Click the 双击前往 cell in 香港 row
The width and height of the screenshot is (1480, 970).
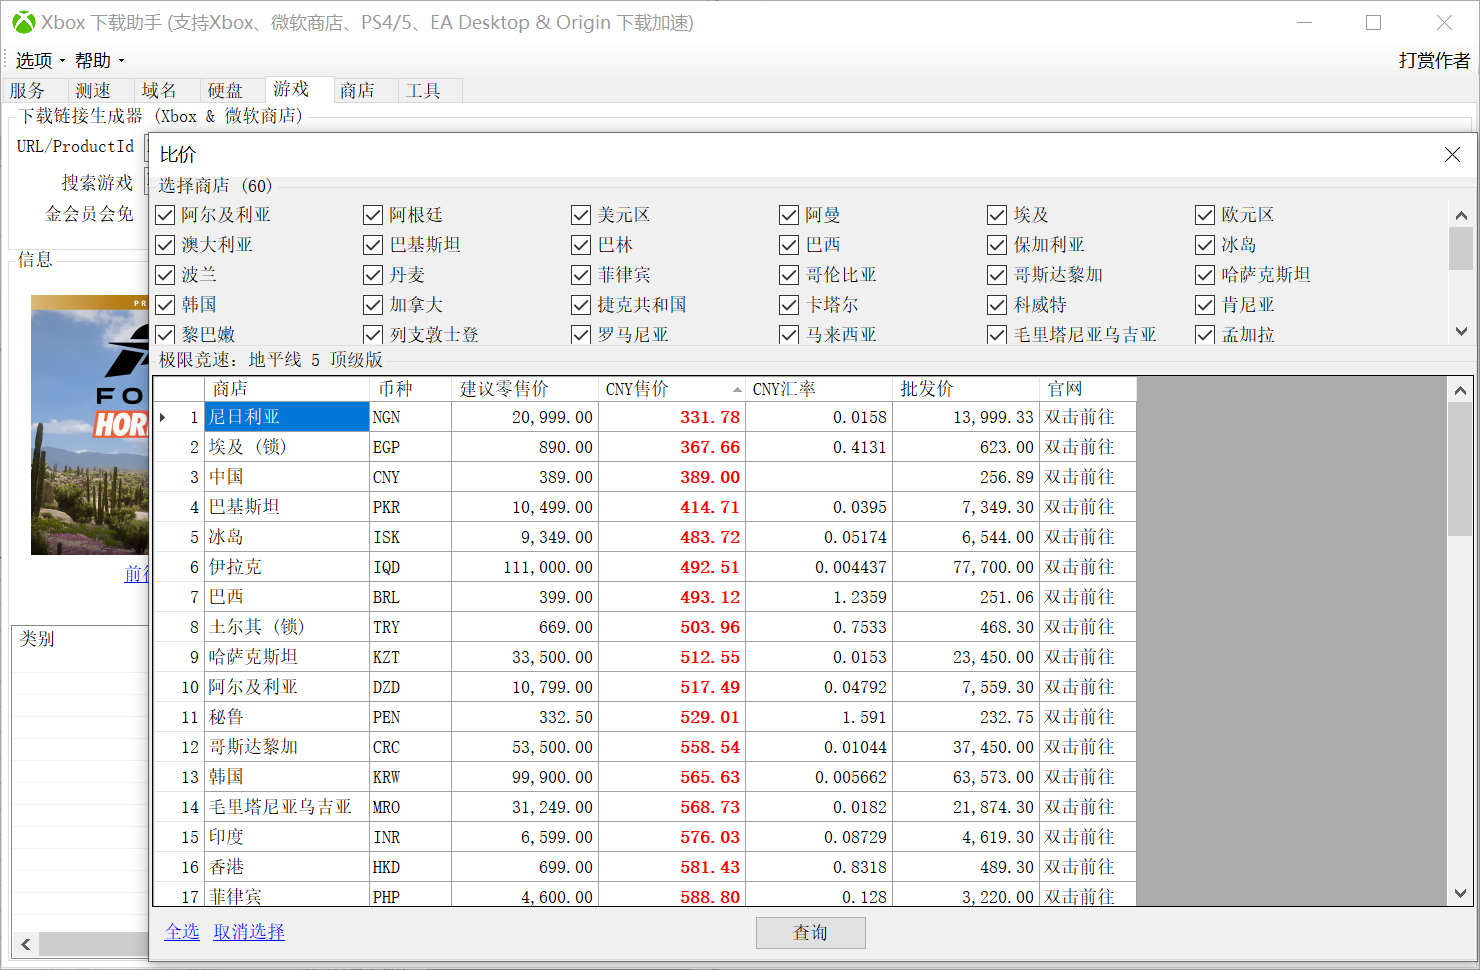click(1088, 867)
